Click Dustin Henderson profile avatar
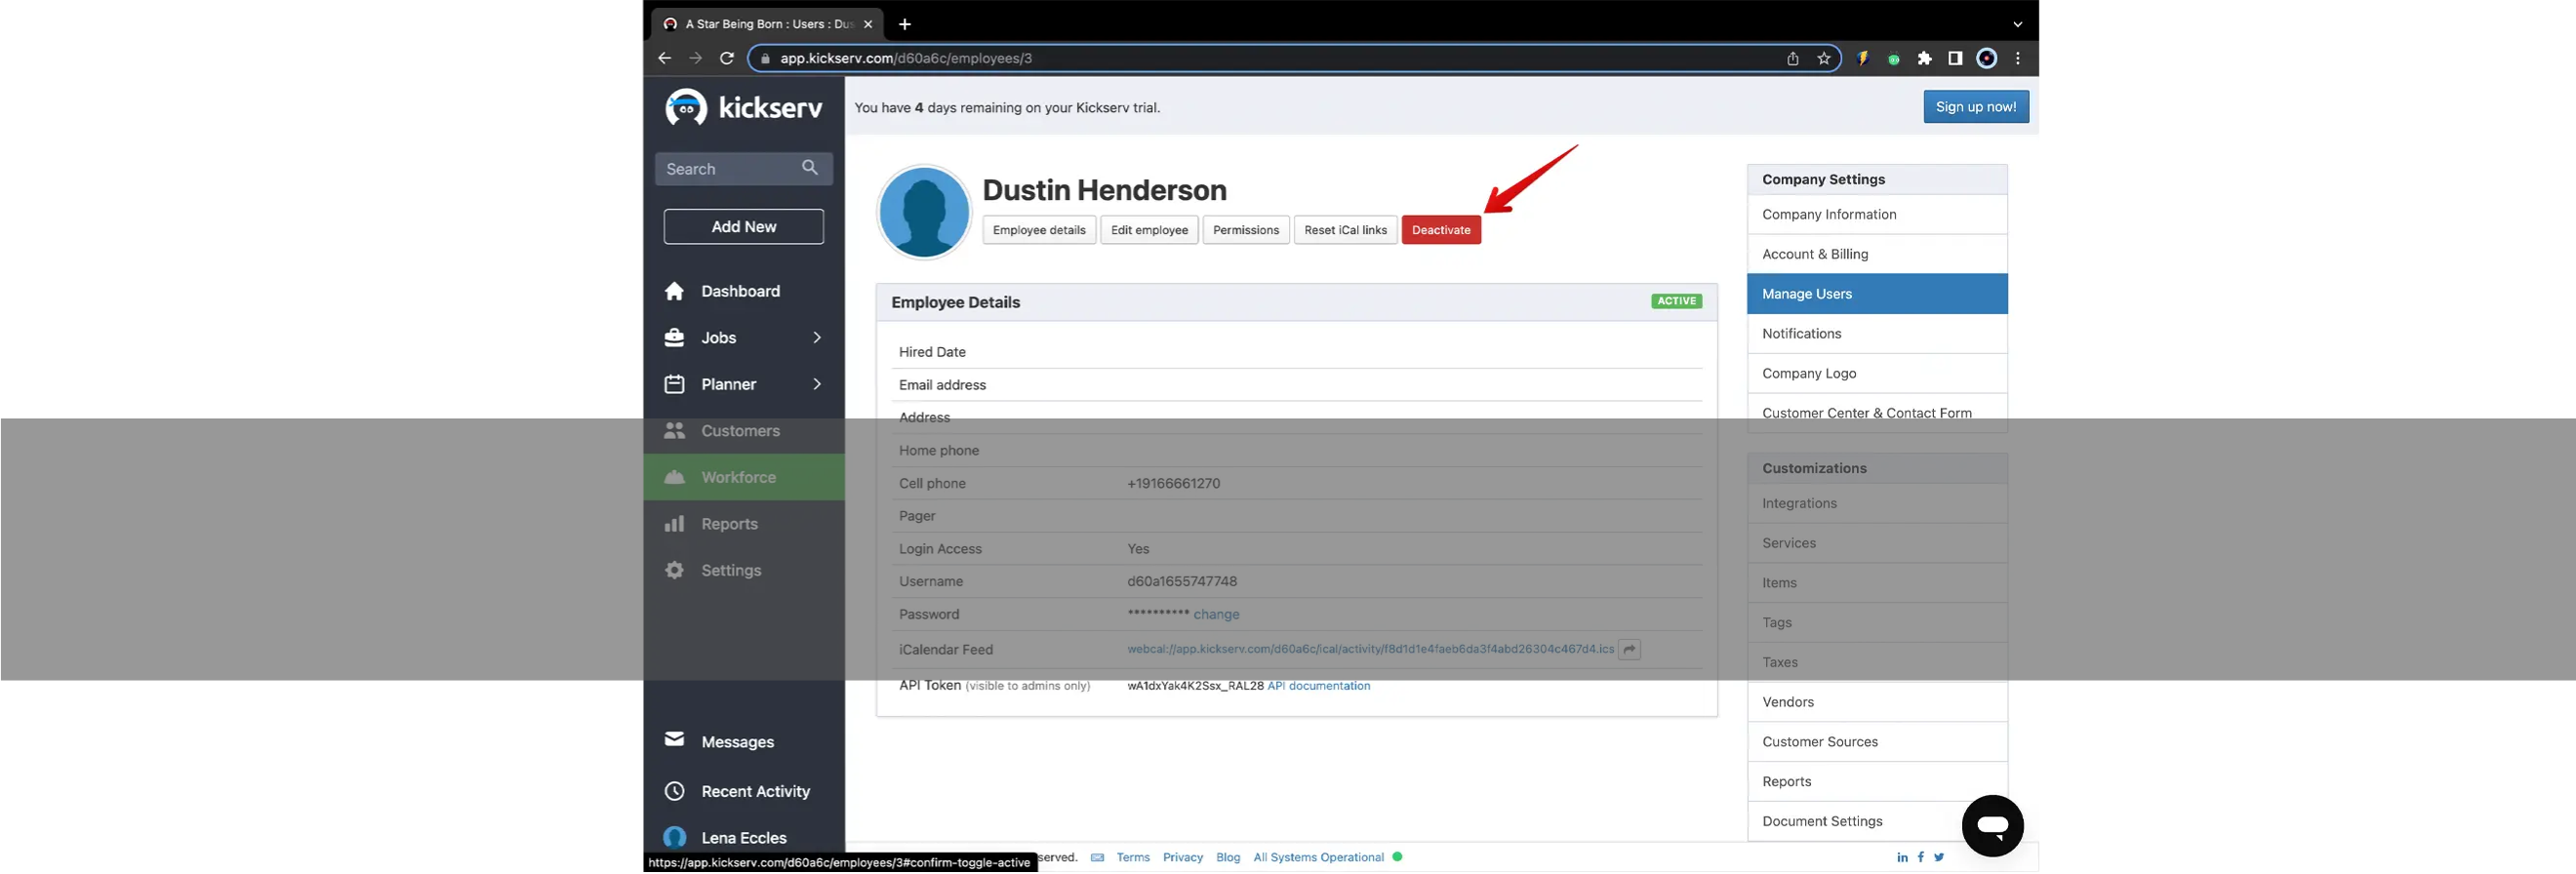The height and width of the screenshot is (874, 2576). point(924,212)
